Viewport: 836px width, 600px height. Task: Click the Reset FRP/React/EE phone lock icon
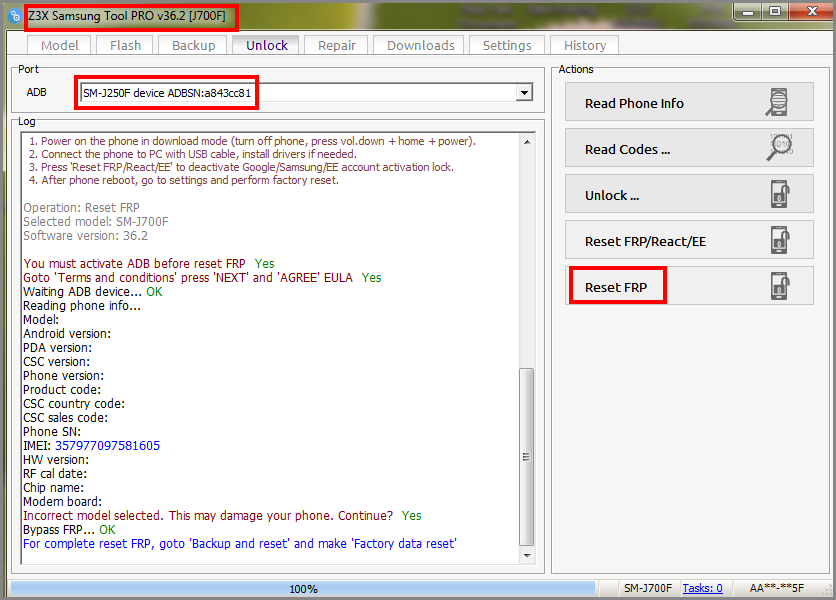pos(780,239)
